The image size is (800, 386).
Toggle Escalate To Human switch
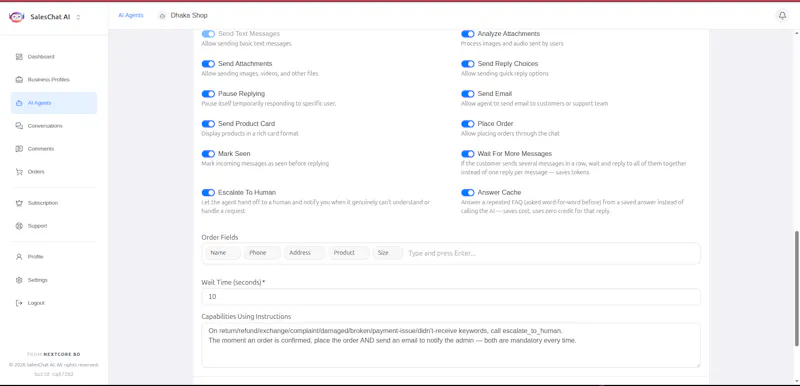point(208,193)
